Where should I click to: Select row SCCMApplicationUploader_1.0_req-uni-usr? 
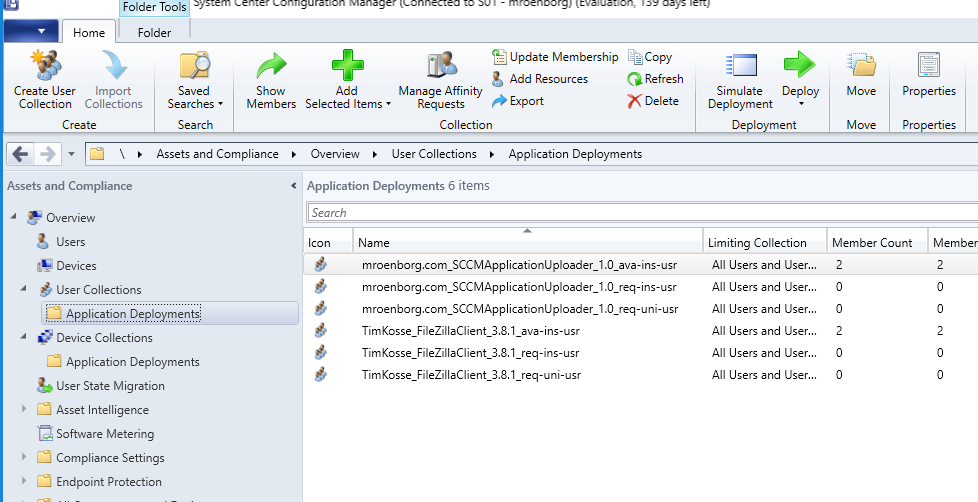point(641,309)
